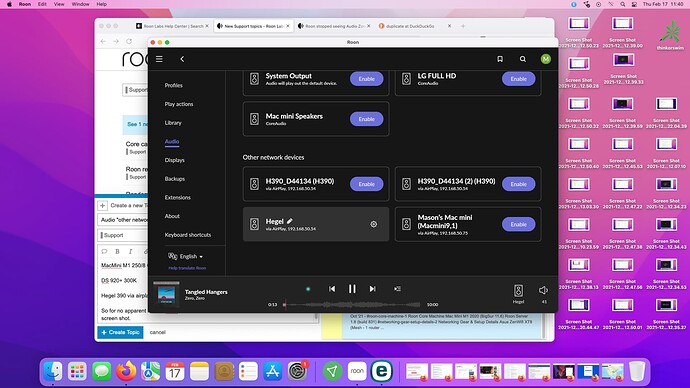Viewport: 690px width, 388px height.
Task: Open the Hegel zone picker
Action: click(518, 293)
